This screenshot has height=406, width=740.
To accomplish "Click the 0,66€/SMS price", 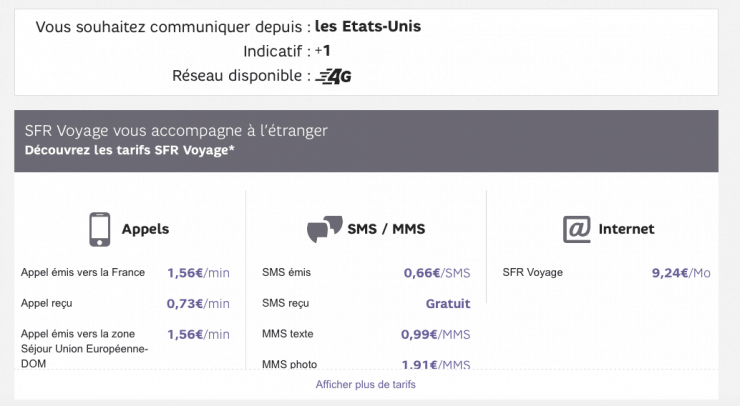I will pyautogui.click(x=437, y=273).
